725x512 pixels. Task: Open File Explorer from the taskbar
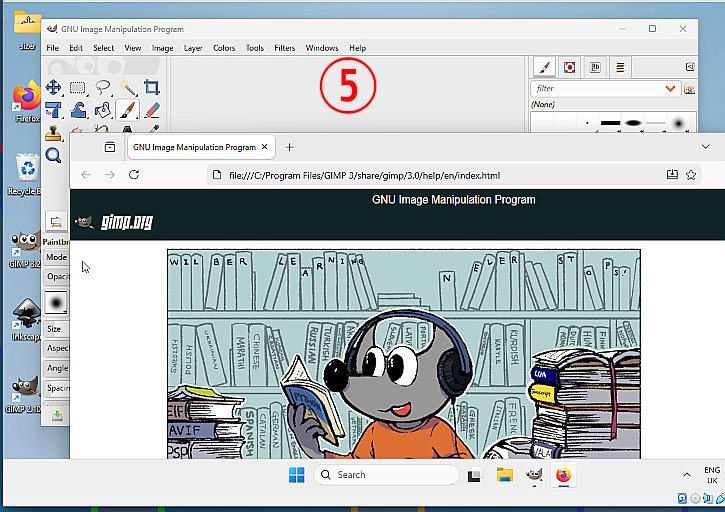click(504, 475)
